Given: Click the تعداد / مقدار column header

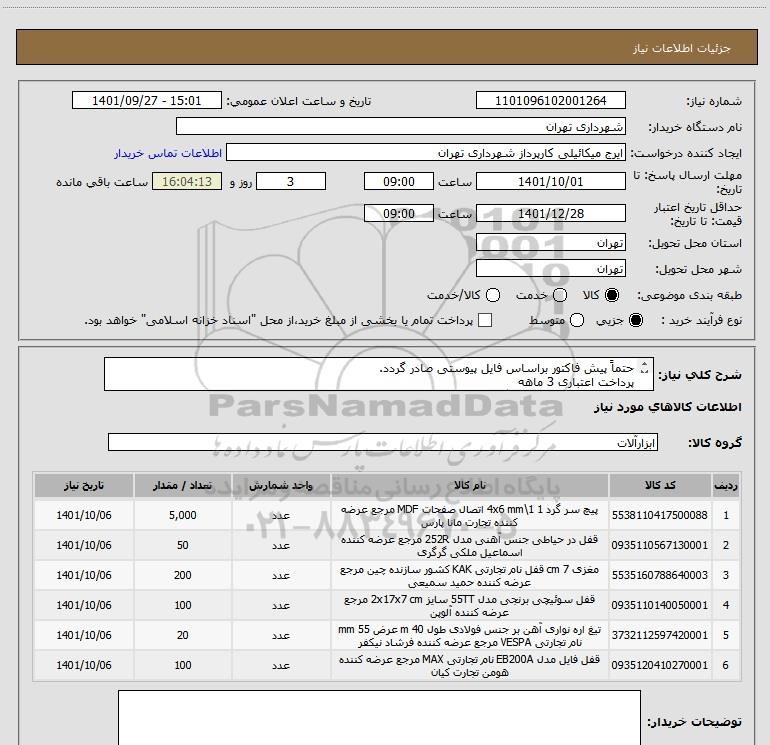Looking at the screenshot, I should coord(183,485).
